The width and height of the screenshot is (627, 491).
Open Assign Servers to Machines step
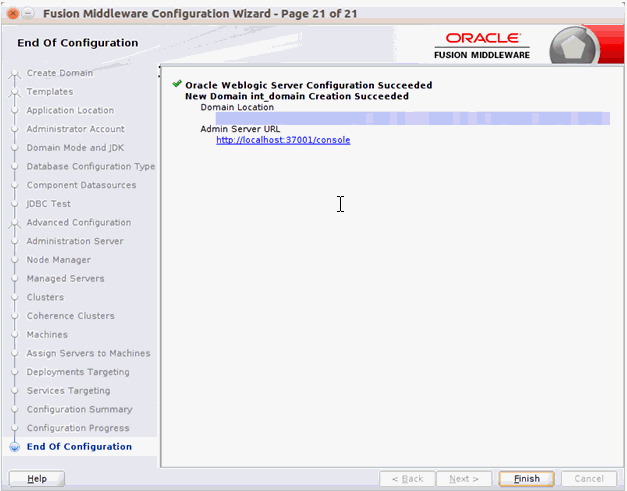(88, 353)
